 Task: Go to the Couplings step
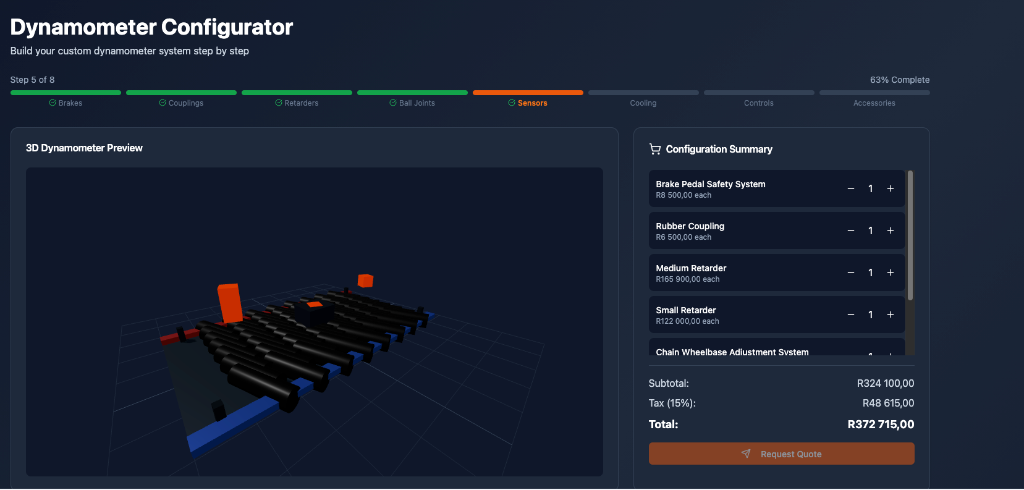182,103
